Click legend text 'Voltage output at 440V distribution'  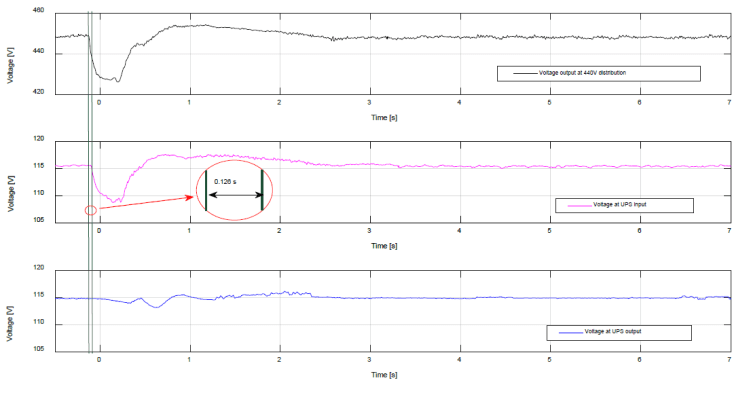click(x=582, y=73)
